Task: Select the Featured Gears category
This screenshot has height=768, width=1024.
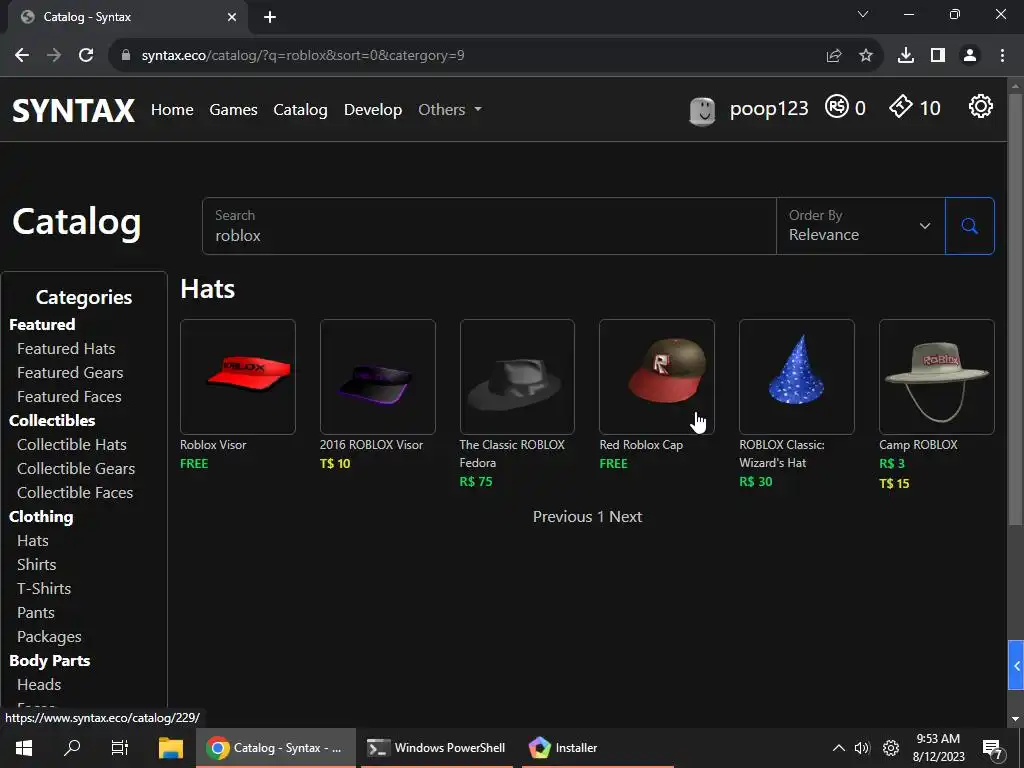Action: click(x=70, y=373)
